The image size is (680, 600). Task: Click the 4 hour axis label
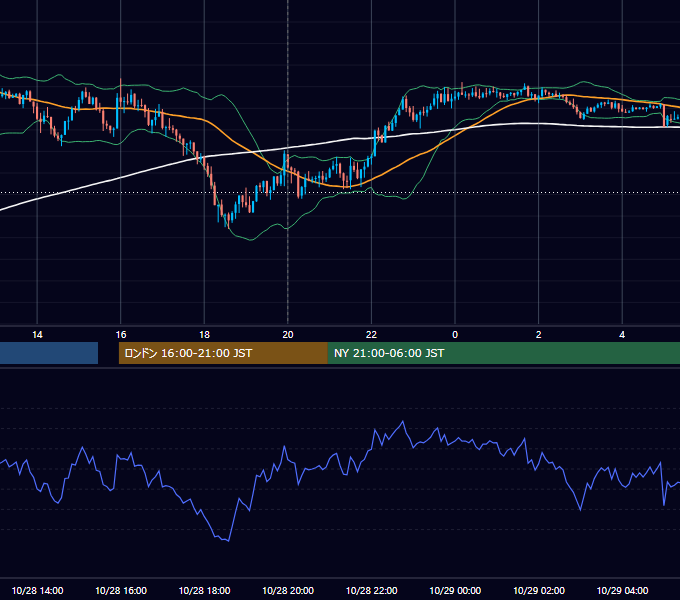point(622,335)
